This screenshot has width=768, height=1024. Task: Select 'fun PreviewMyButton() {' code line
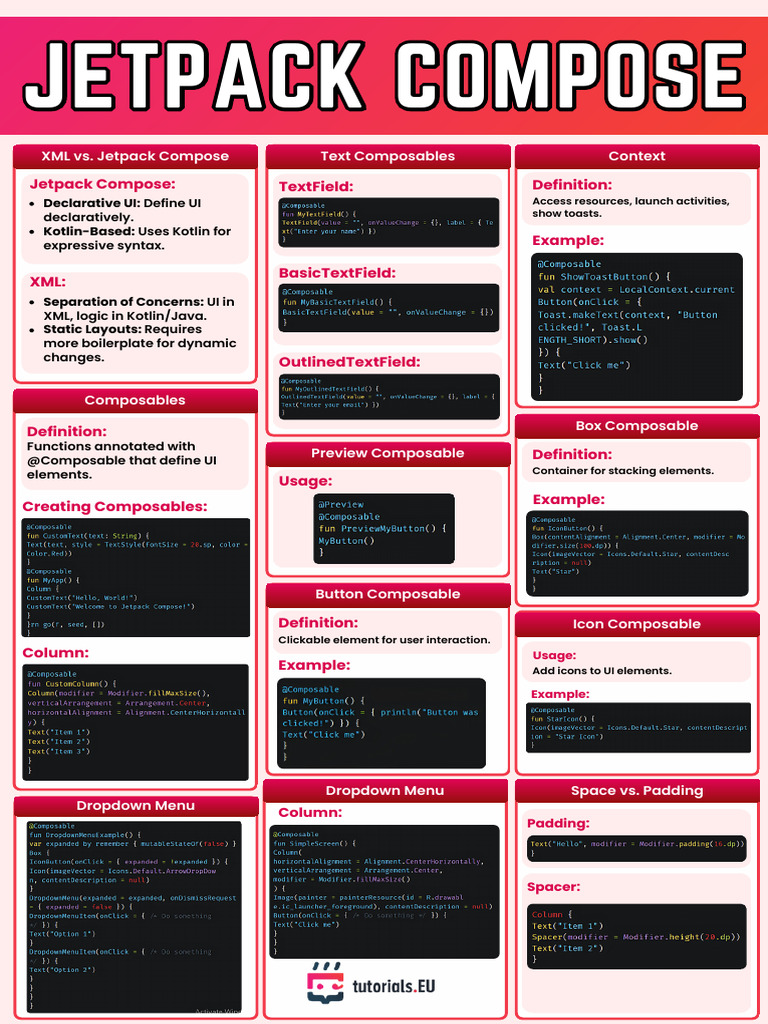[x=382, y=528]
